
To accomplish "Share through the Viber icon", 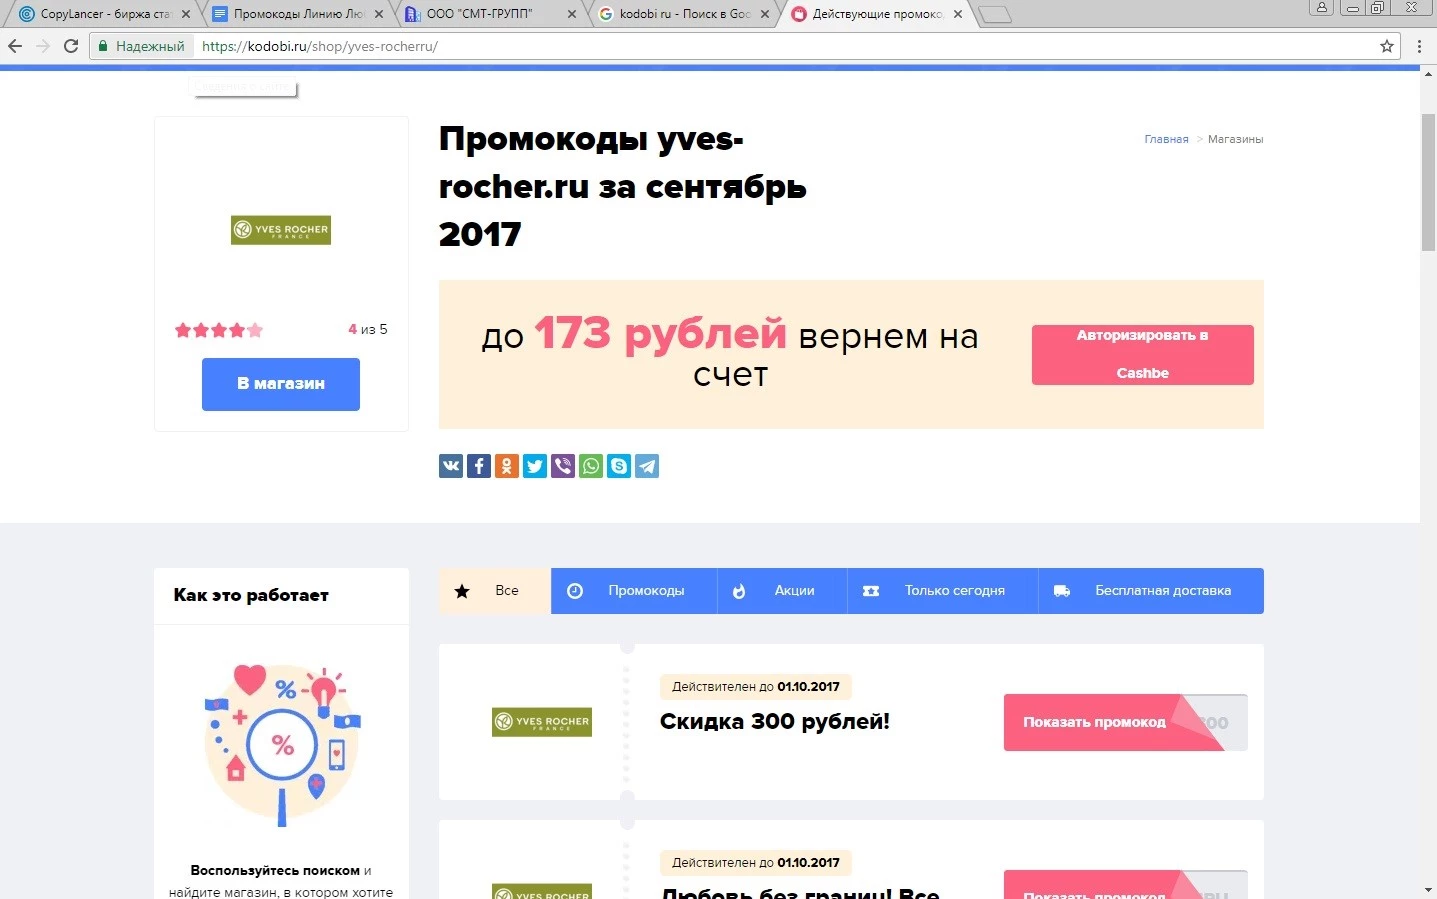I will point(563,466).
